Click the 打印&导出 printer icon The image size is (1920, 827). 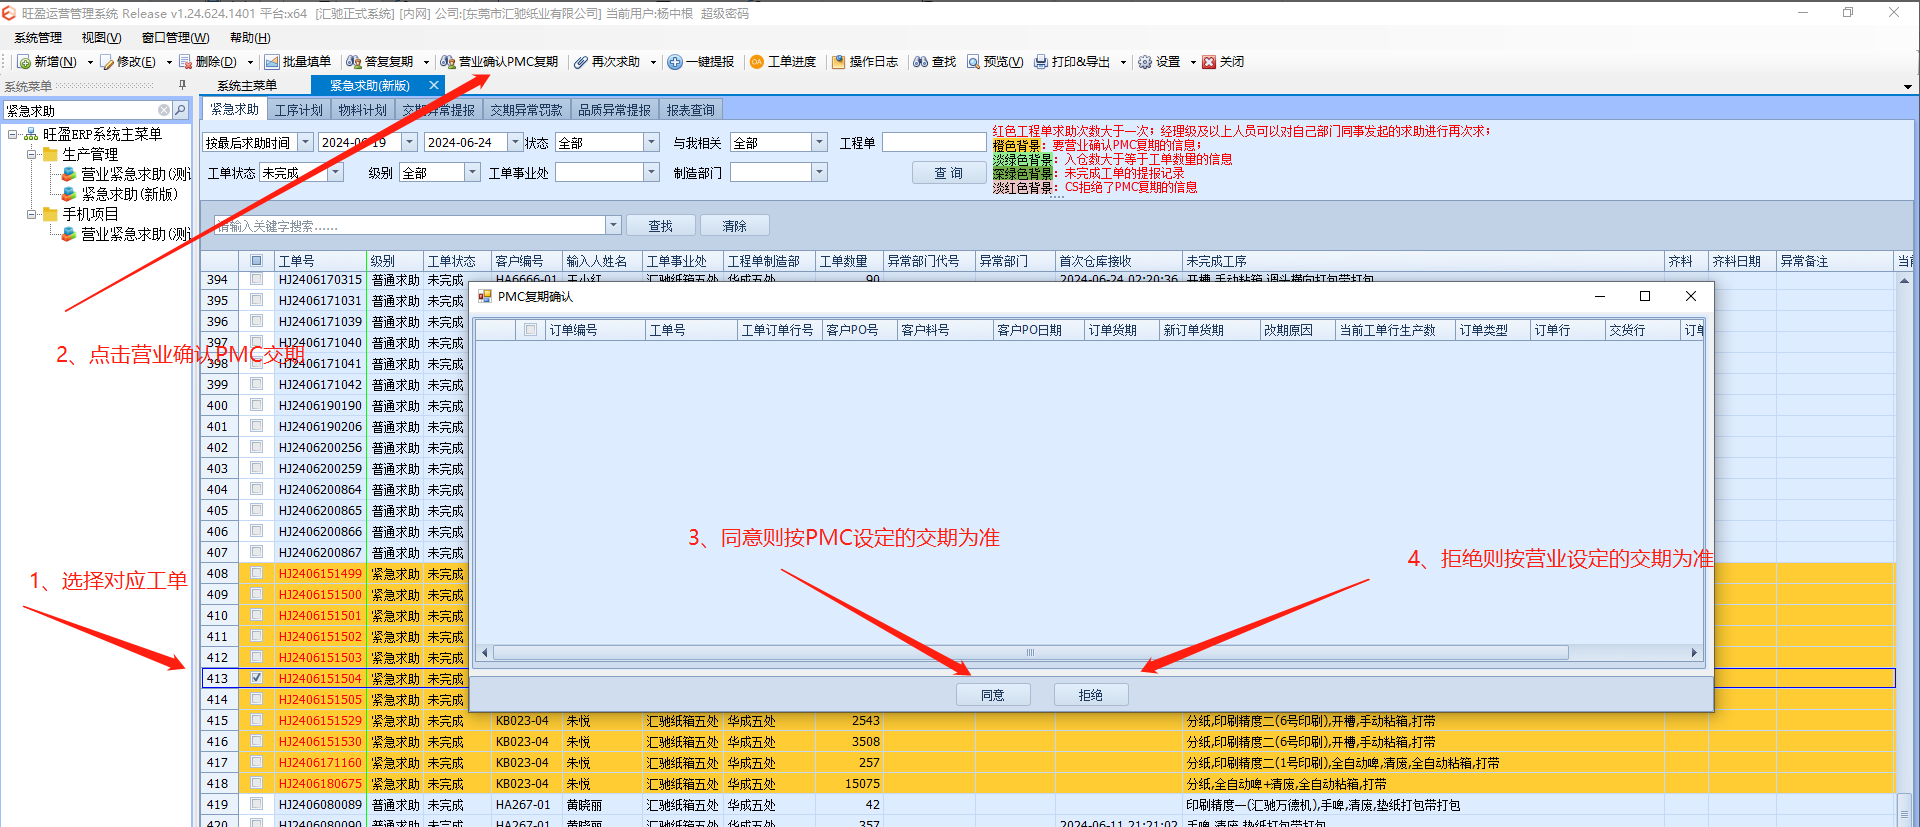1041,62
